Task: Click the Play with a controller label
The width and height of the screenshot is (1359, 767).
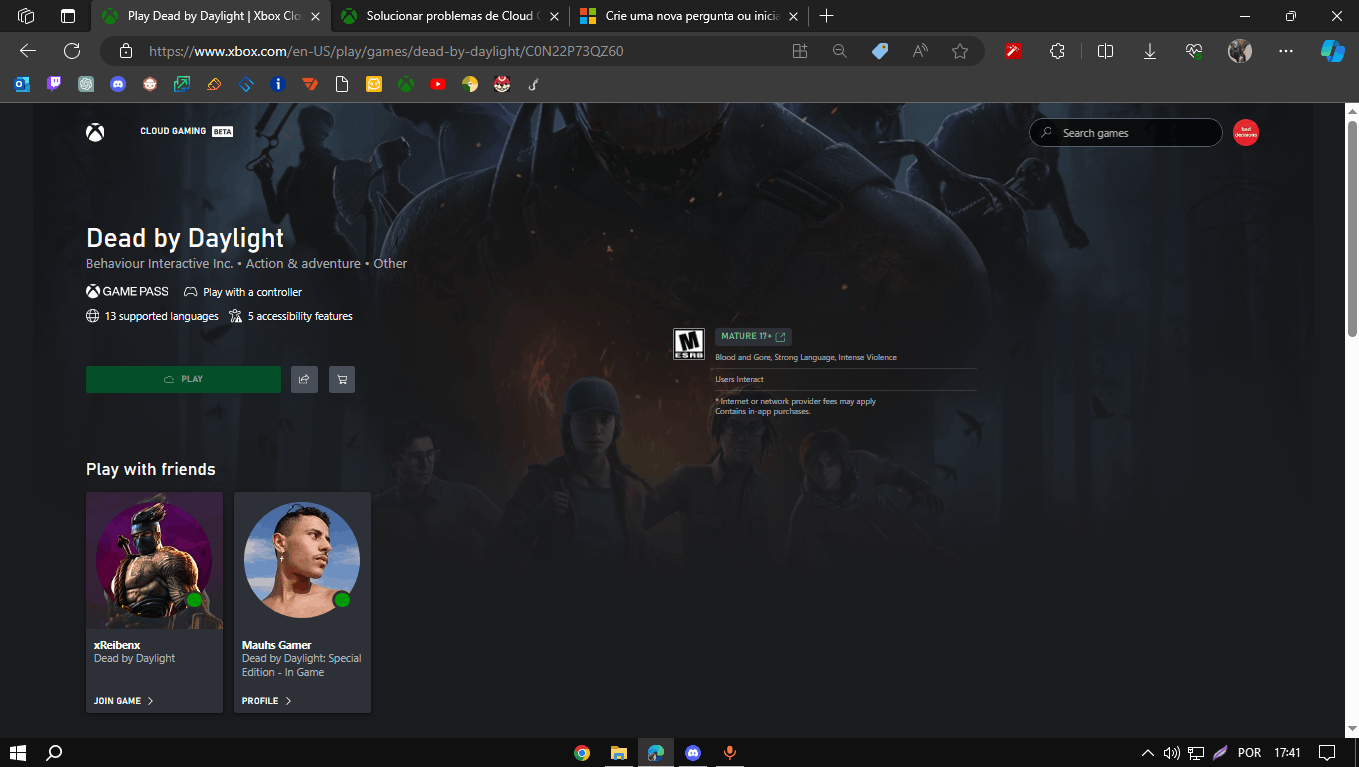Action: coord(243,292)
